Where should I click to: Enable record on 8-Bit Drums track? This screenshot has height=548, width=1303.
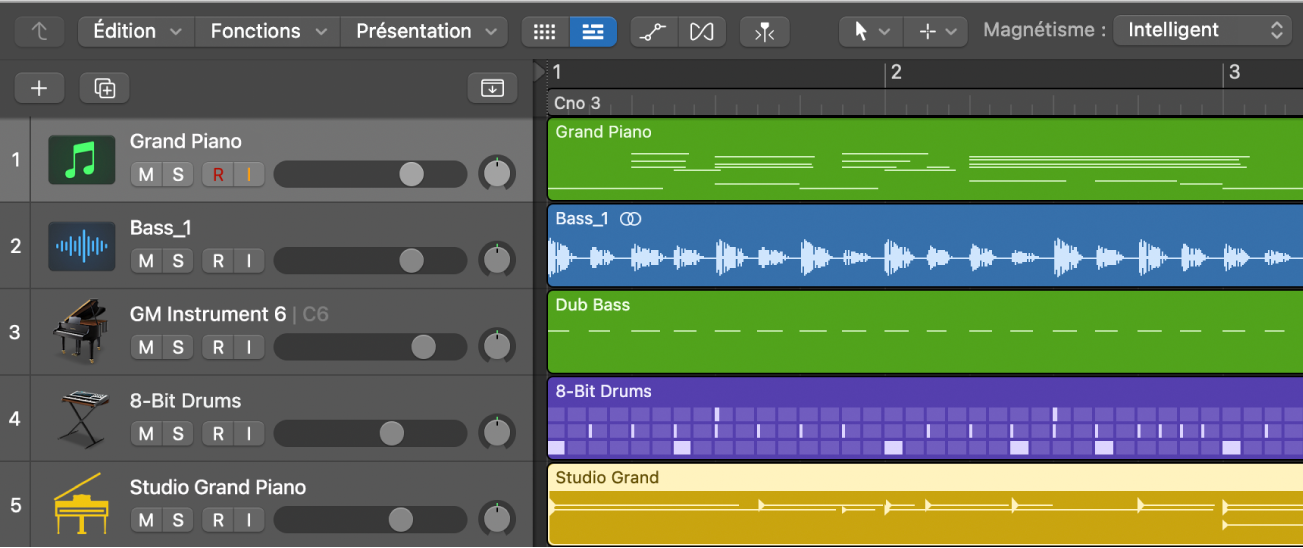click(217, 434)
